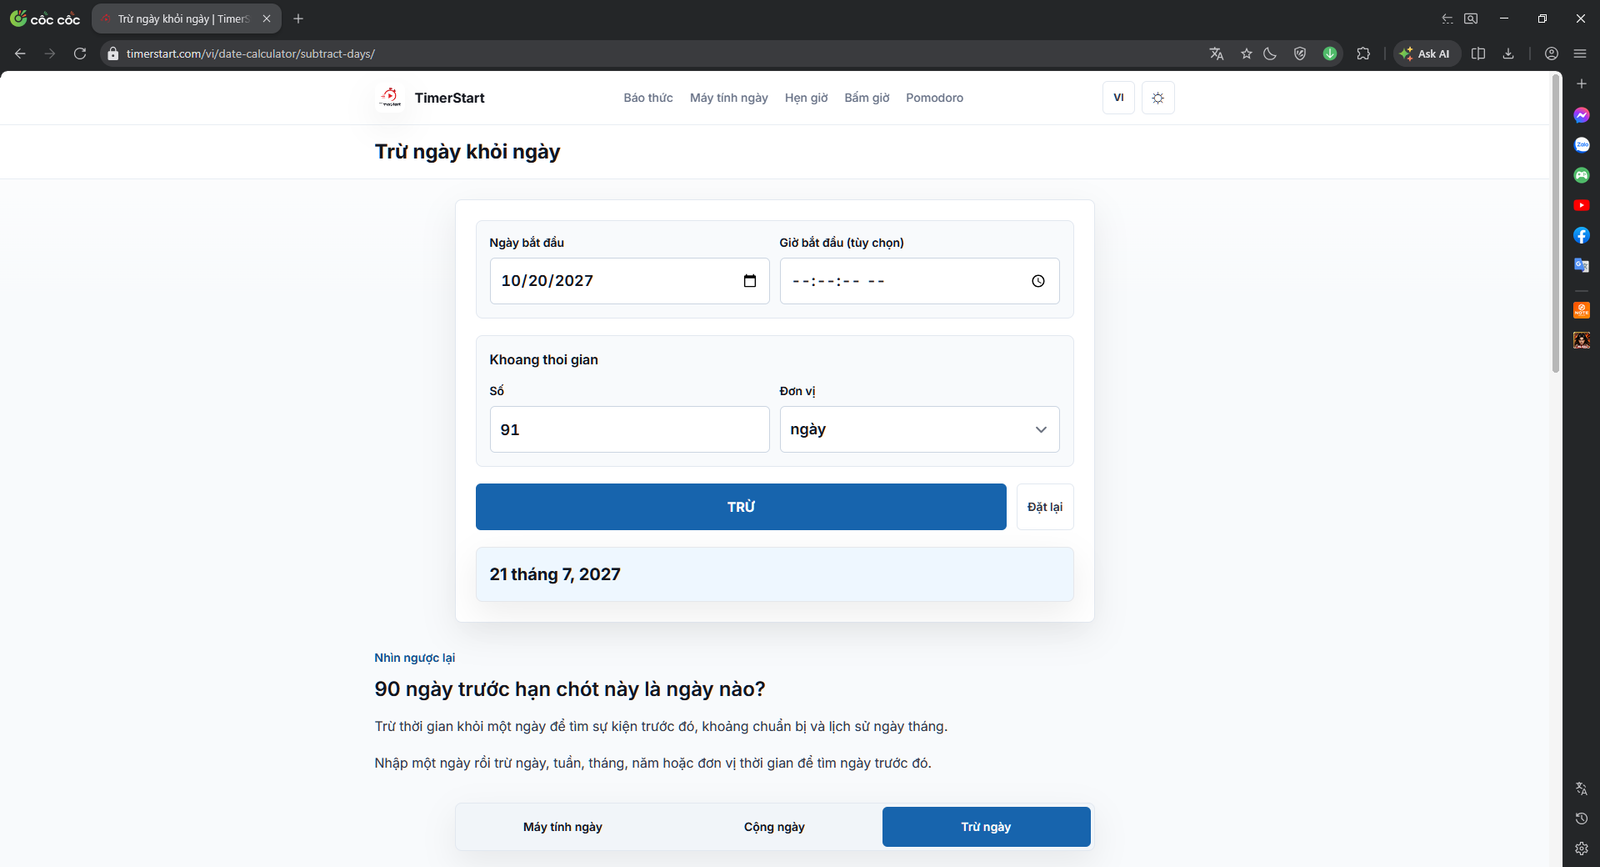Screen dimensions: 1600x867
Task: Open the Pomodoro menu item
Action: click(x=934, y=98)
